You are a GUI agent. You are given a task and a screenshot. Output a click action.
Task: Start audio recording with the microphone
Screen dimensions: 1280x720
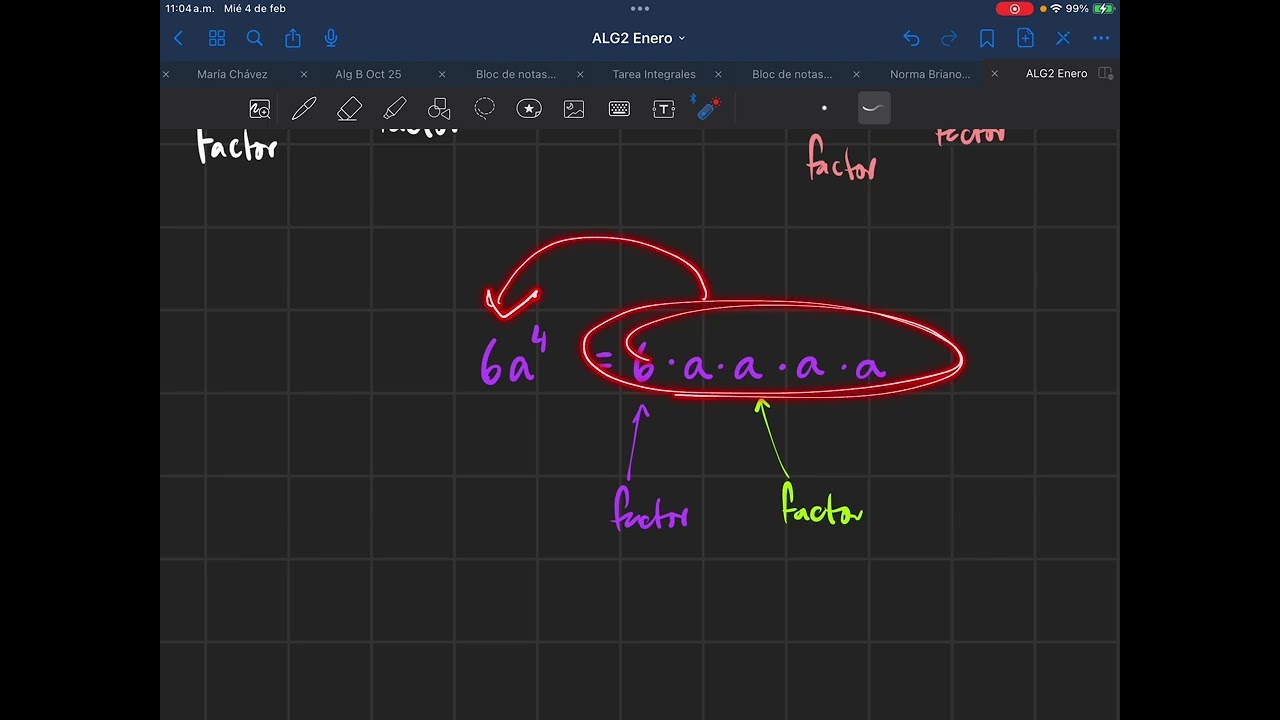pyautogui.click(x=331, y=38)
